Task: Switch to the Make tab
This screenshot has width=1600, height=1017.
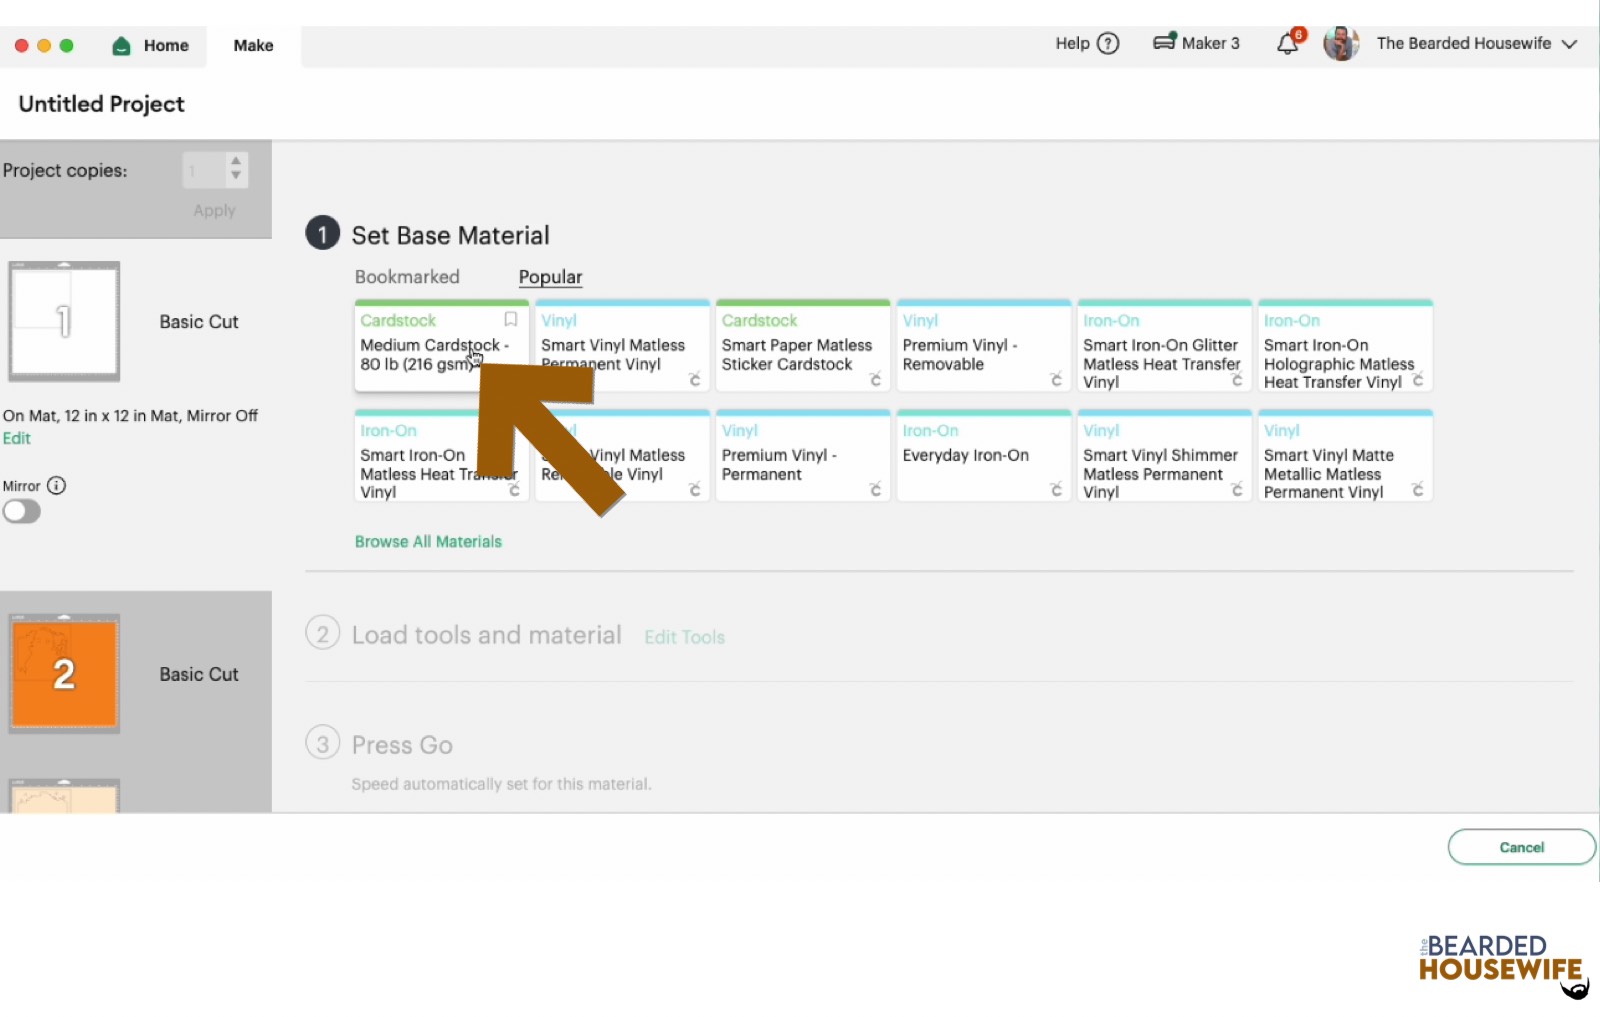Action: click(x=252, y=45)
